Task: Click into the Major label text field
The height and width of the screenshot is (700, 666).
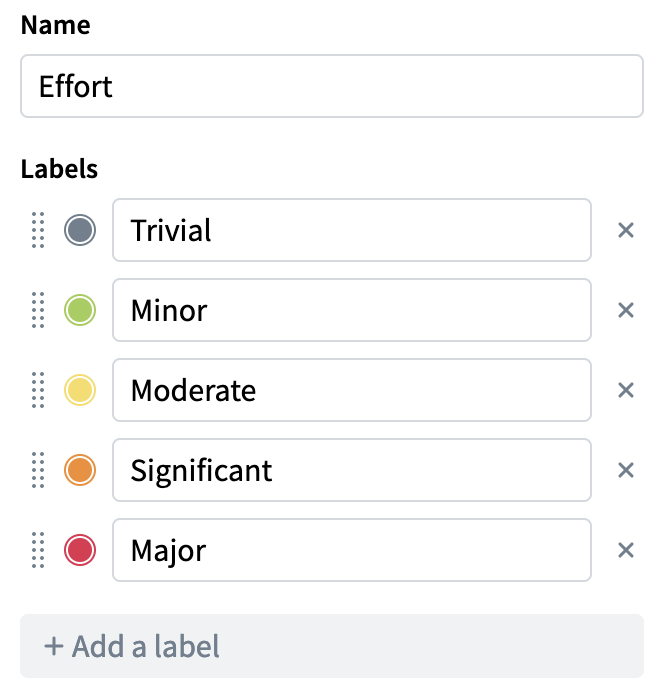Action: coord(351,550)
